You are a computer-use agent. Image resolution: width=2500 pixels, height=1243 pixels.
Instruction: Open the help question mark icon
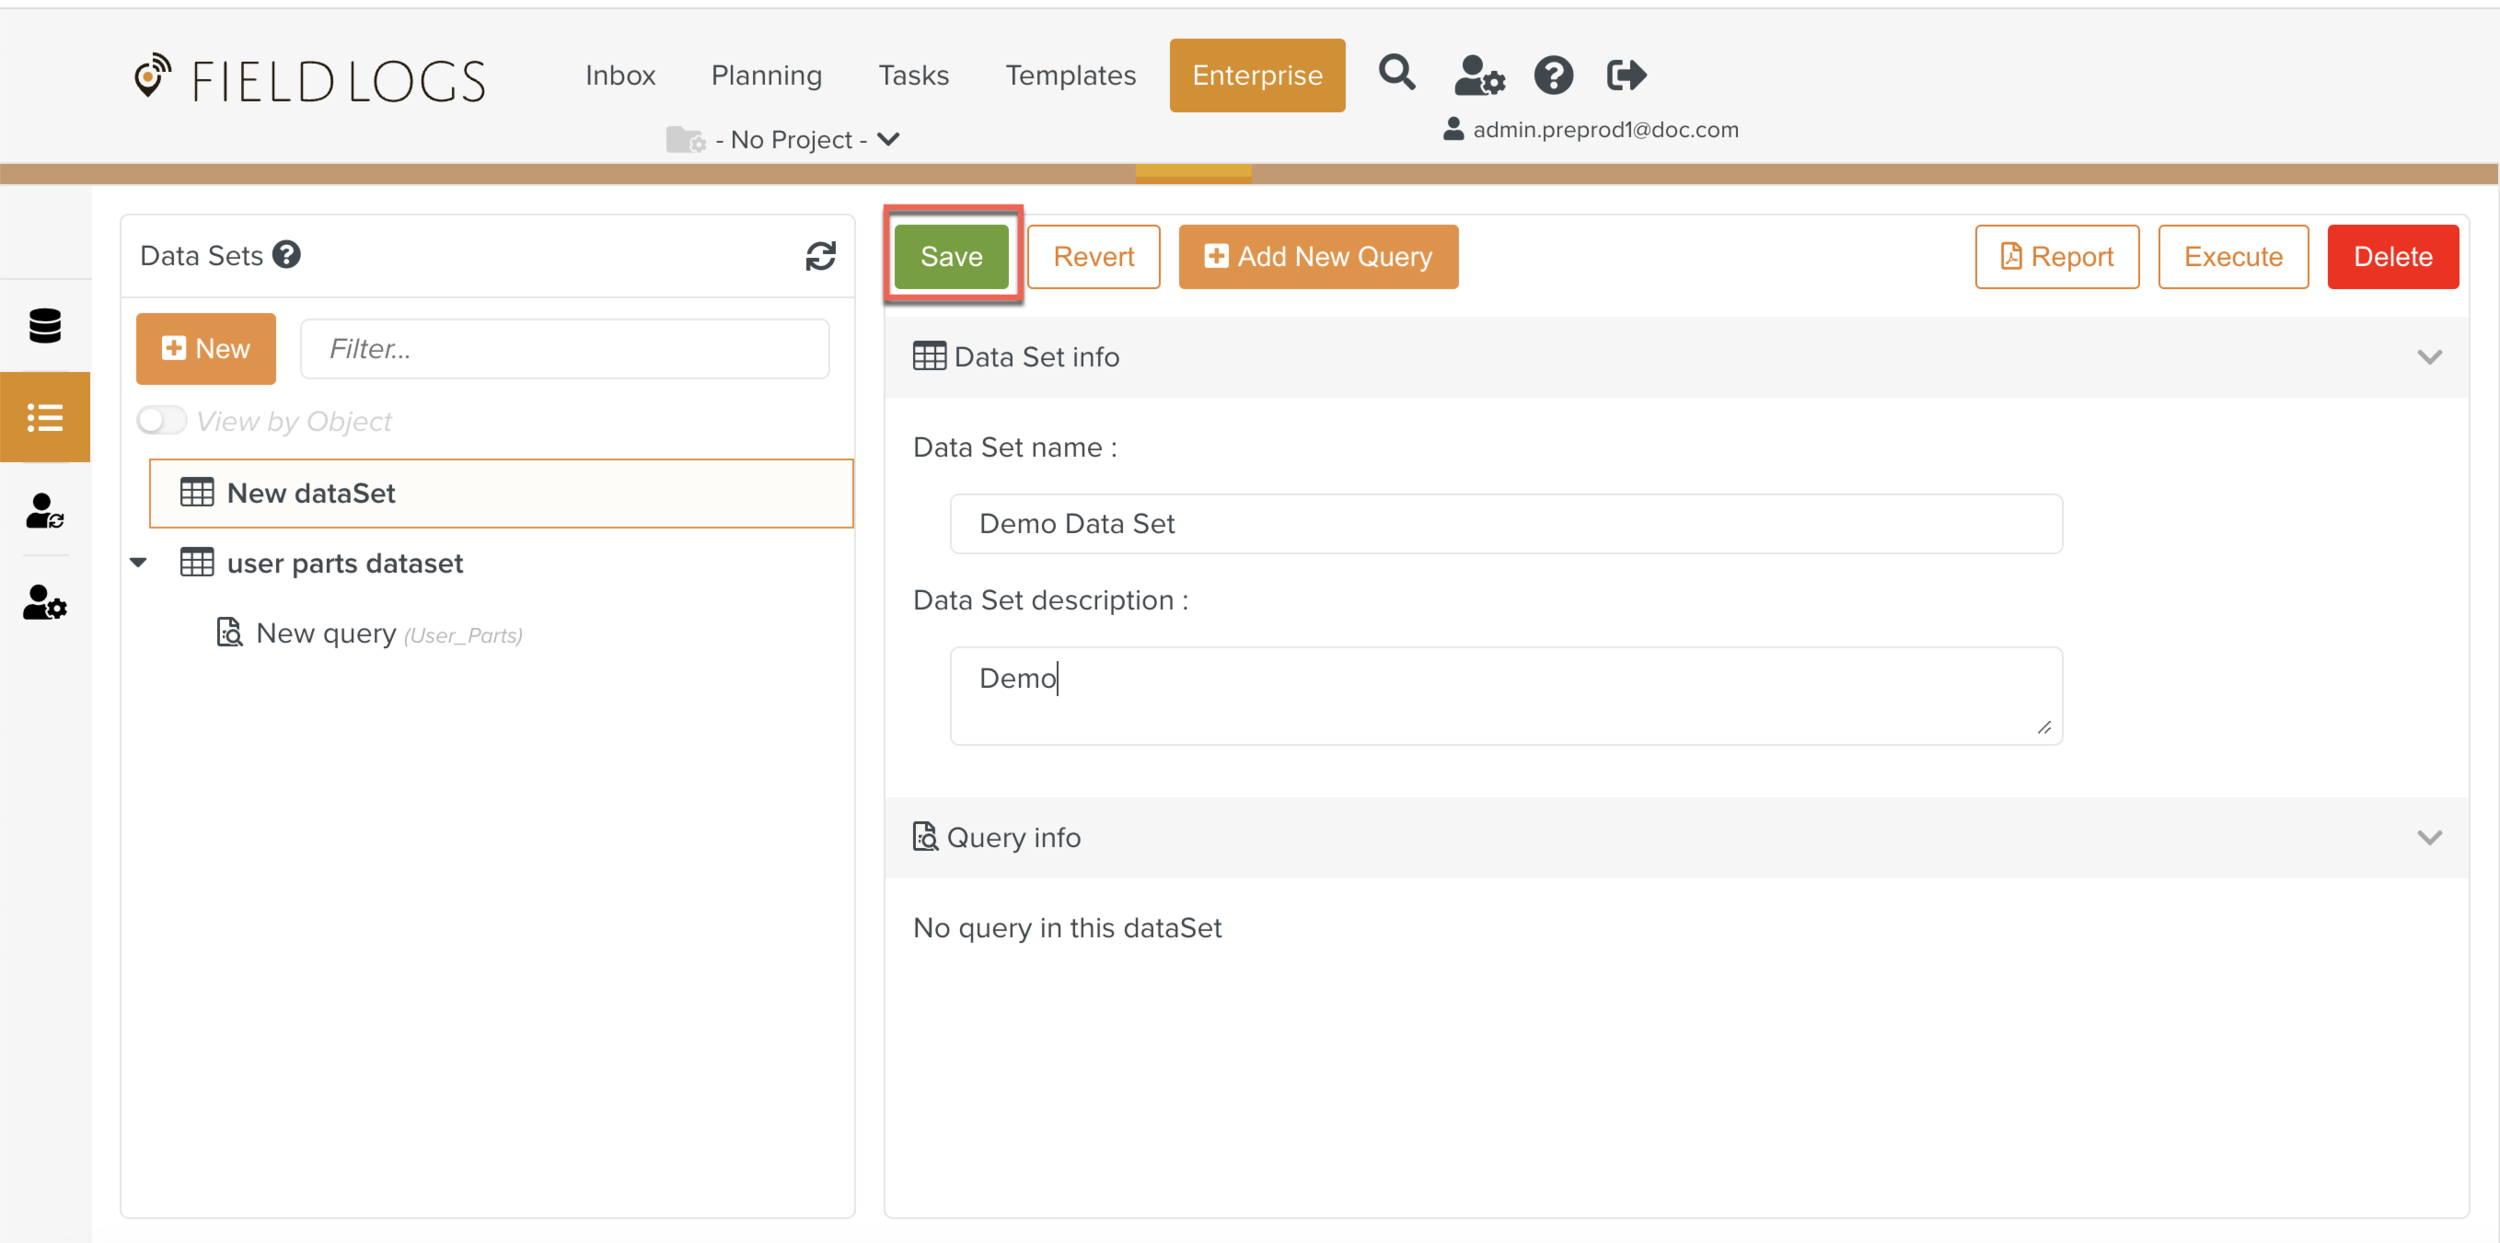(x=1553, y=75)
